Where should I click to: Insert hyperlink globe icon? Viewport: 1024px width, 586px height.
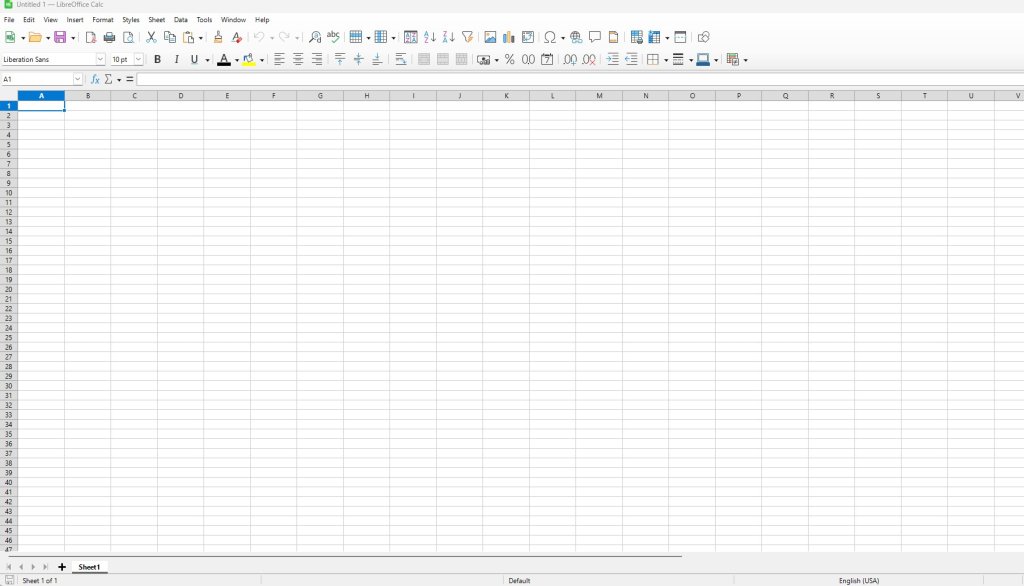click(x=576, y=37)
